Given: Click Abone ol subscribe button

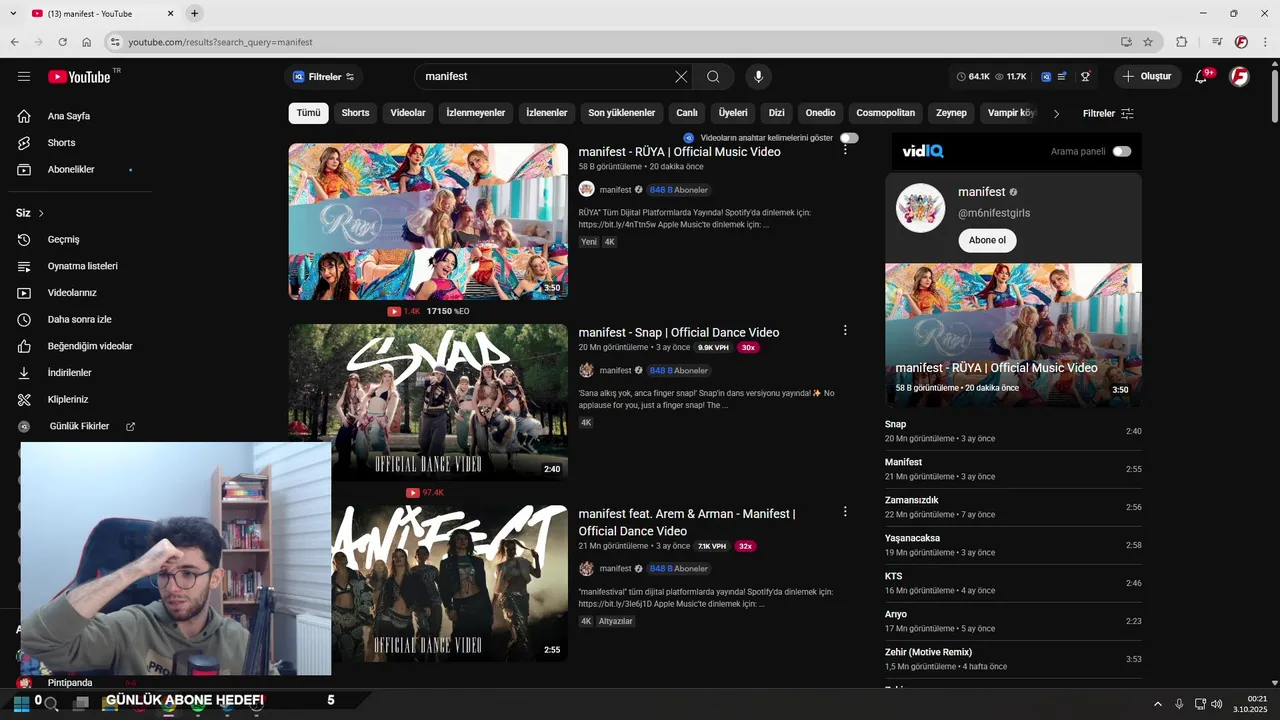Looking at the screenshot, I should click(x=987, y=240).
